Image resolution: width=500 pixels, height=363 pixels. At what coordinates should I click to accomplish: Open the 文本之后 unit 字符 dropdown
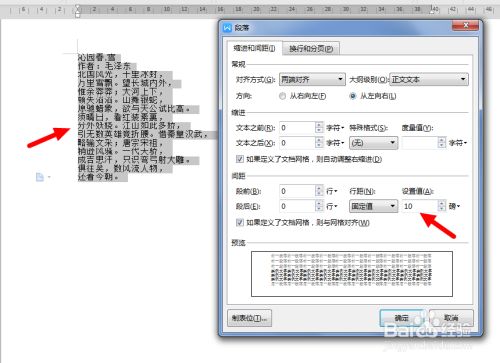(x=335, y=143)
